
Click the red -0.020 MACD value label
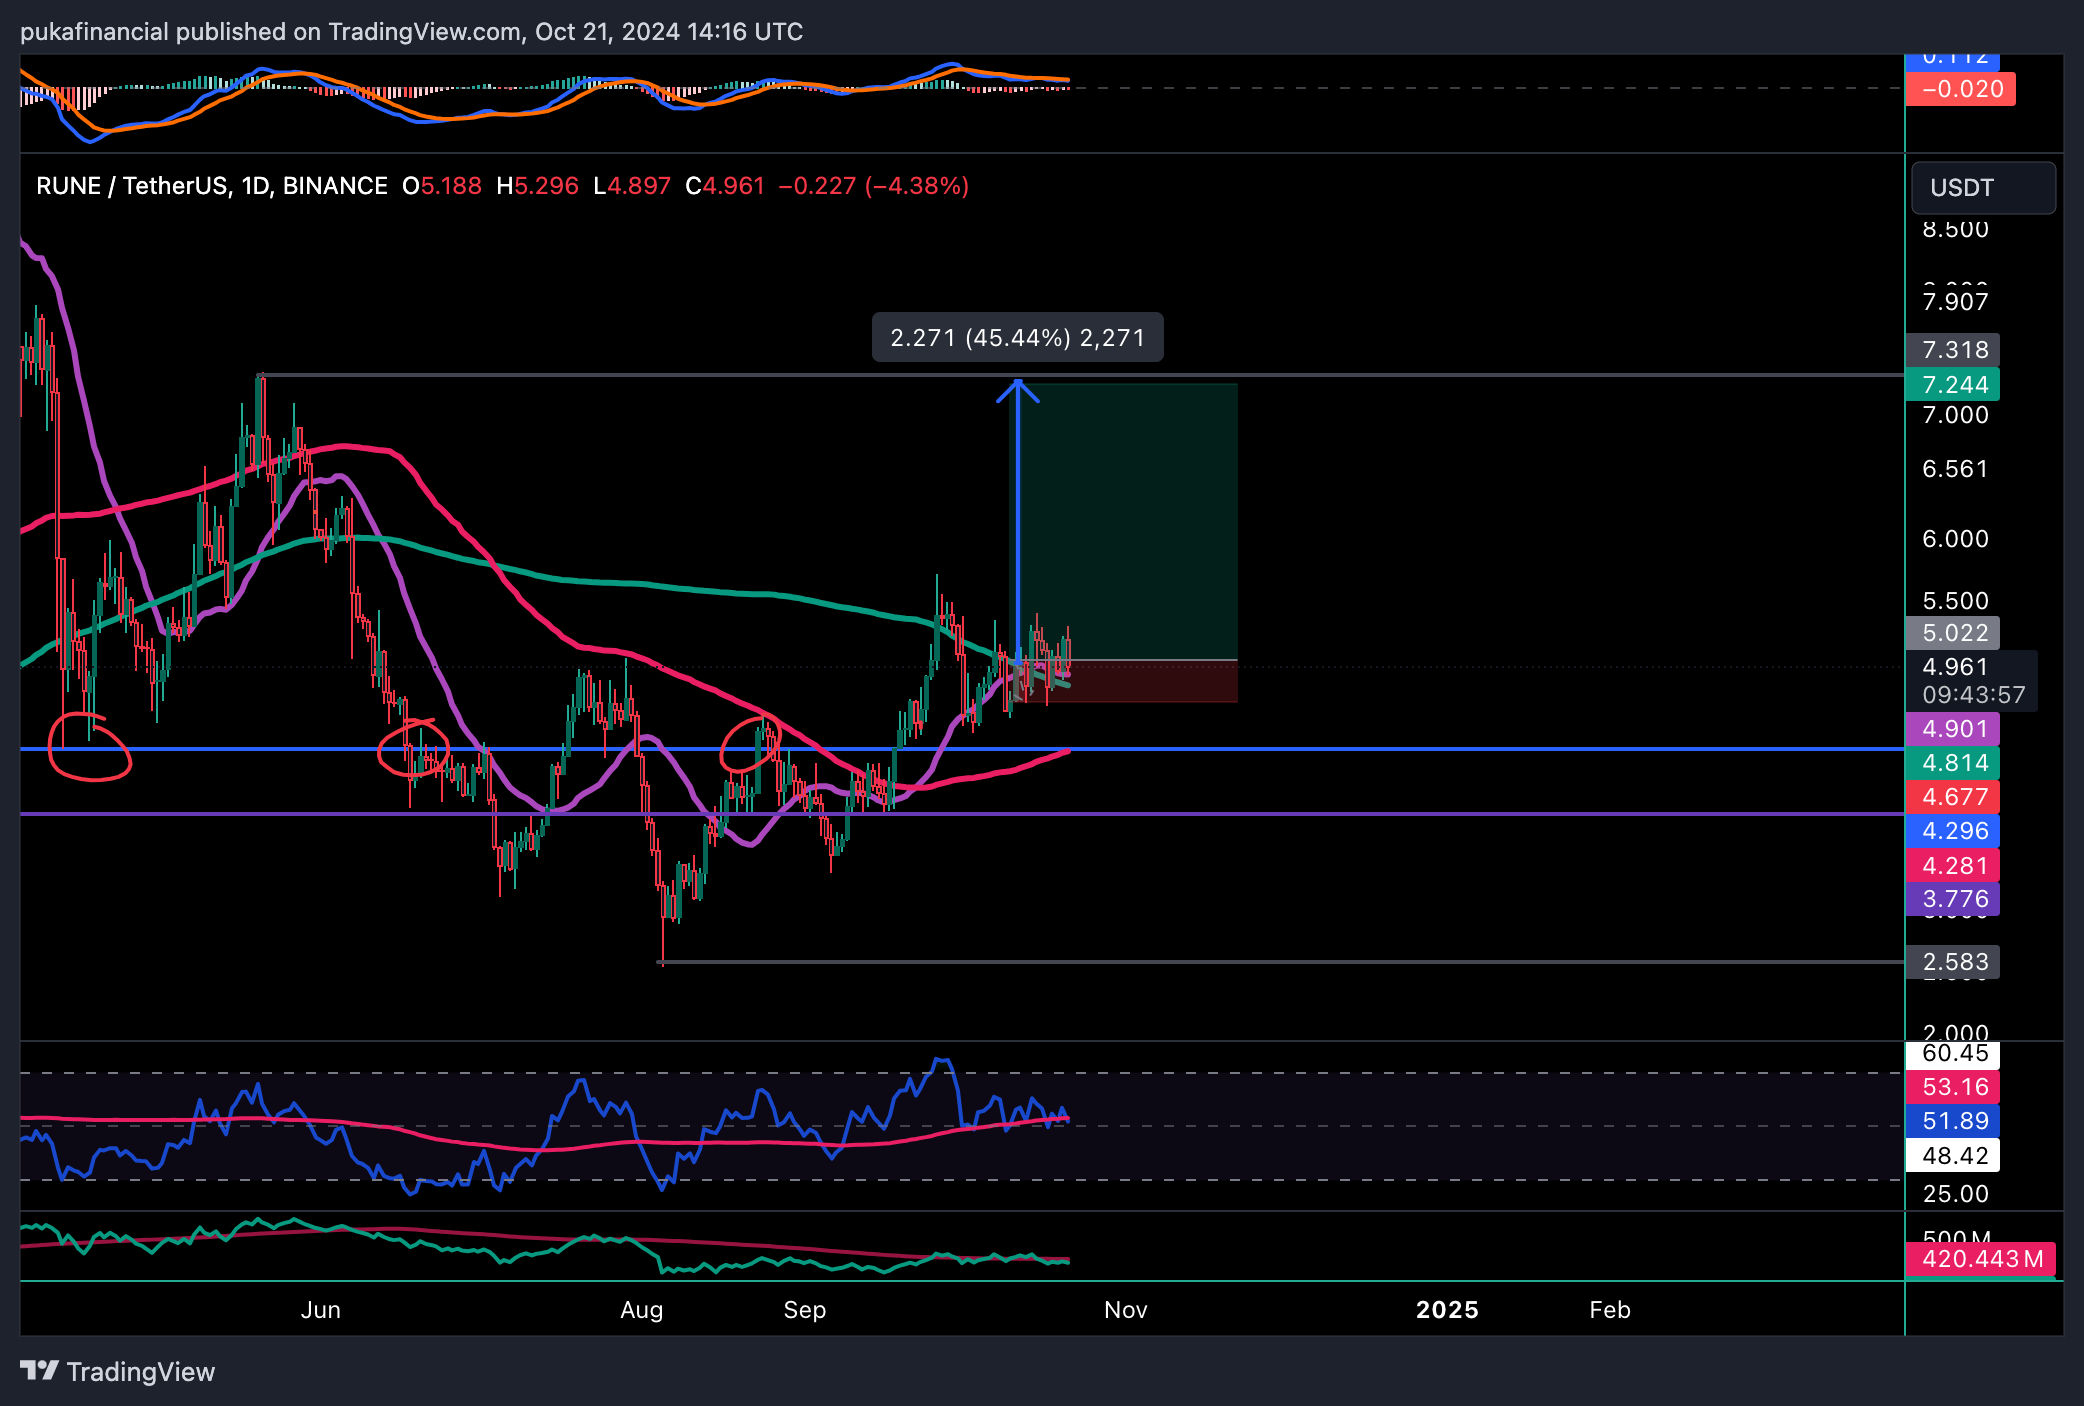(x=1960, y=89)
